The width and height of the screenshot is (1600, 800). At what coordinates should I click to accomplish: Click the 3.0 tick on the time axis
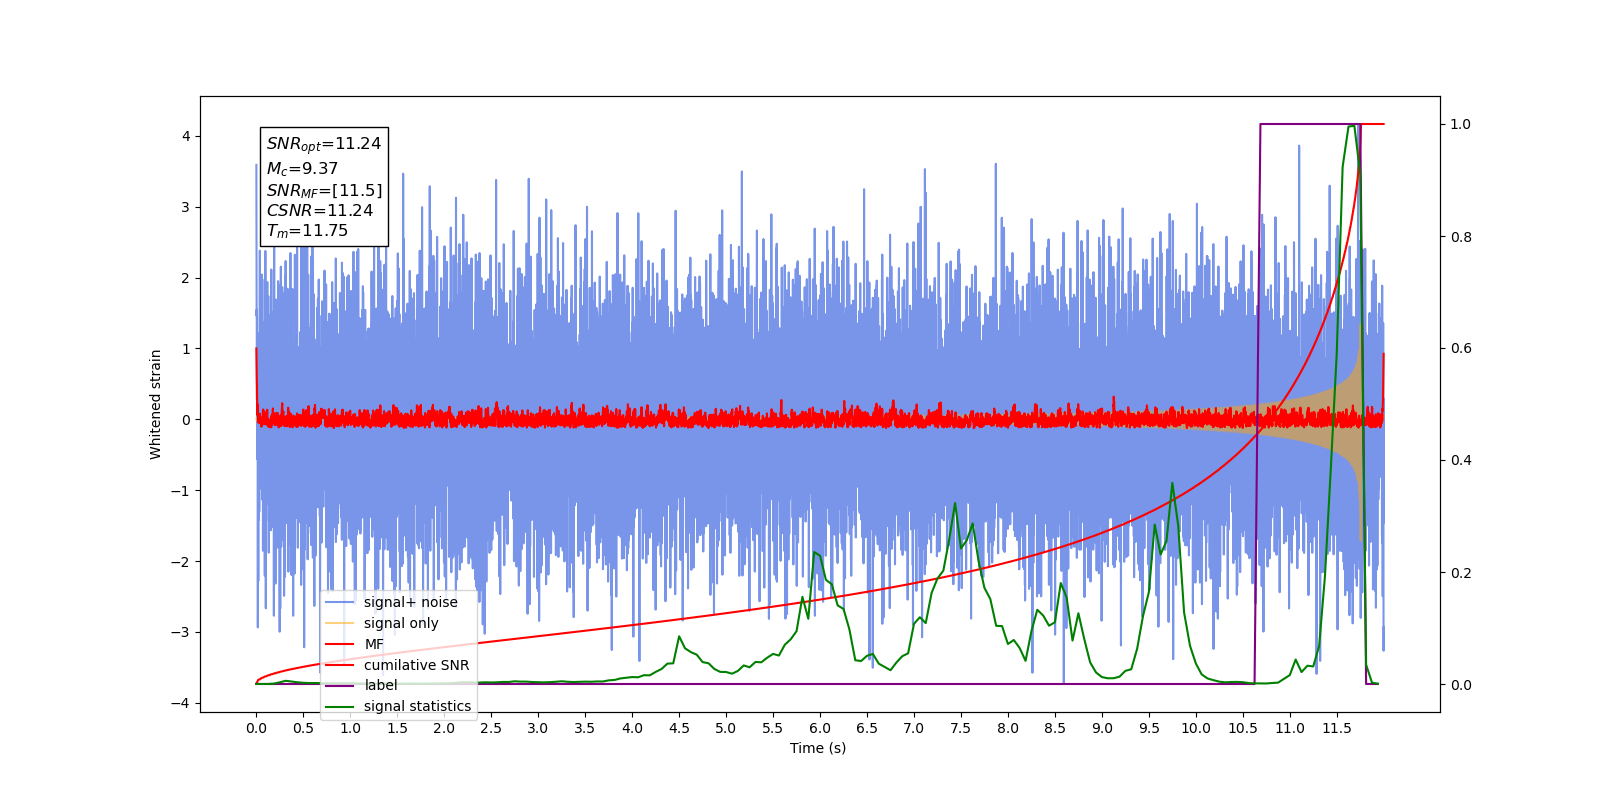click(538, 728)
